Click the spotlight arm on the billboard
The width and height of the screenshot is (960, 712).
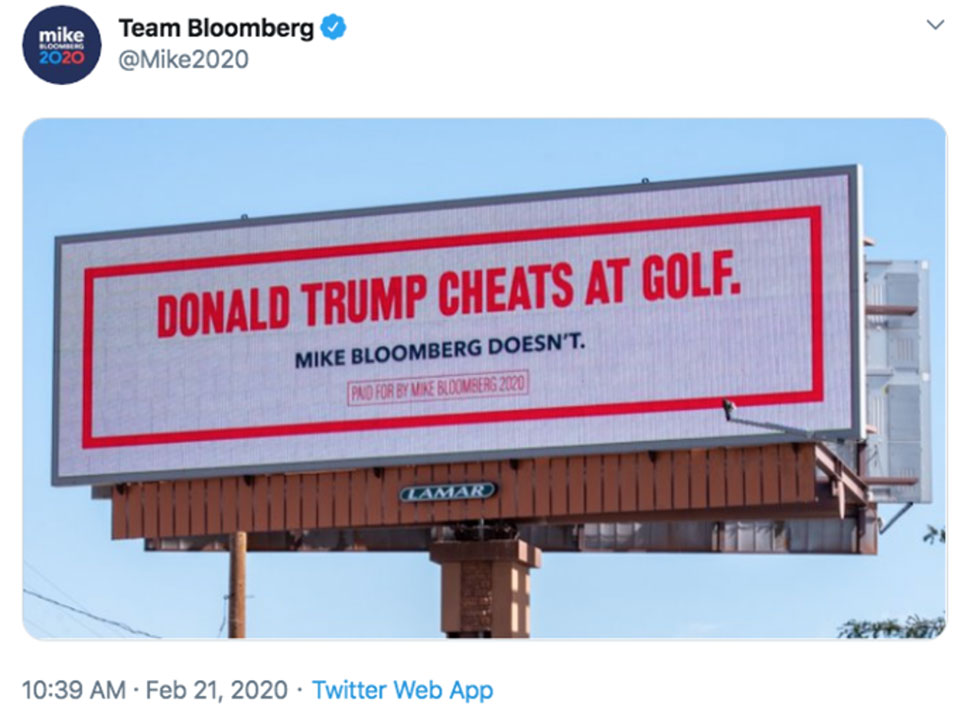[x=768, y=418]
